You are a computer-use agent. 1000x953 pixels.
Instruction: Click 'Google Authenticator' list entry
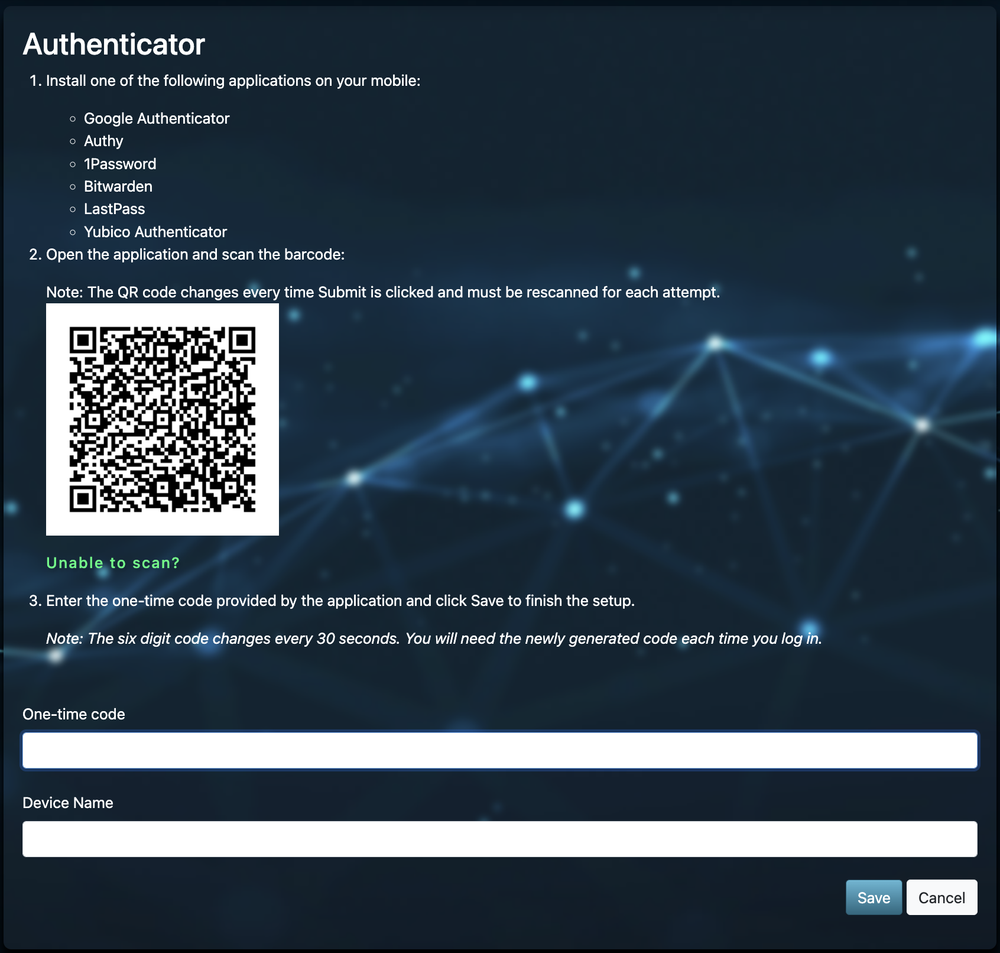tap(156, 119)
